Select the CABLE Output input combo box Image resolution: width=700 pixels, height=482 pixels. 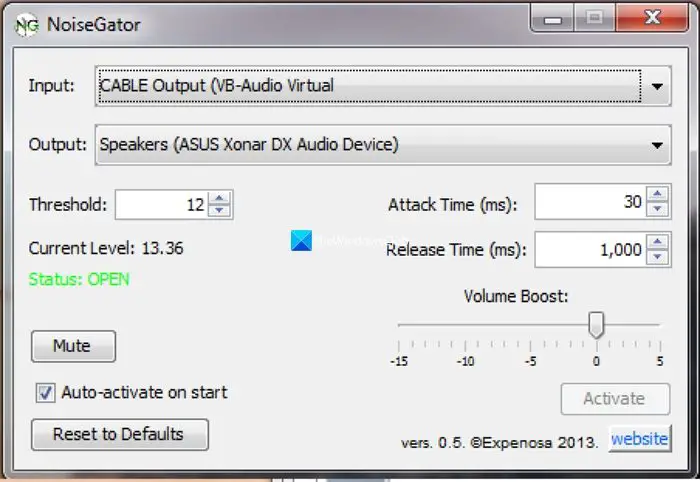(383, 86)
